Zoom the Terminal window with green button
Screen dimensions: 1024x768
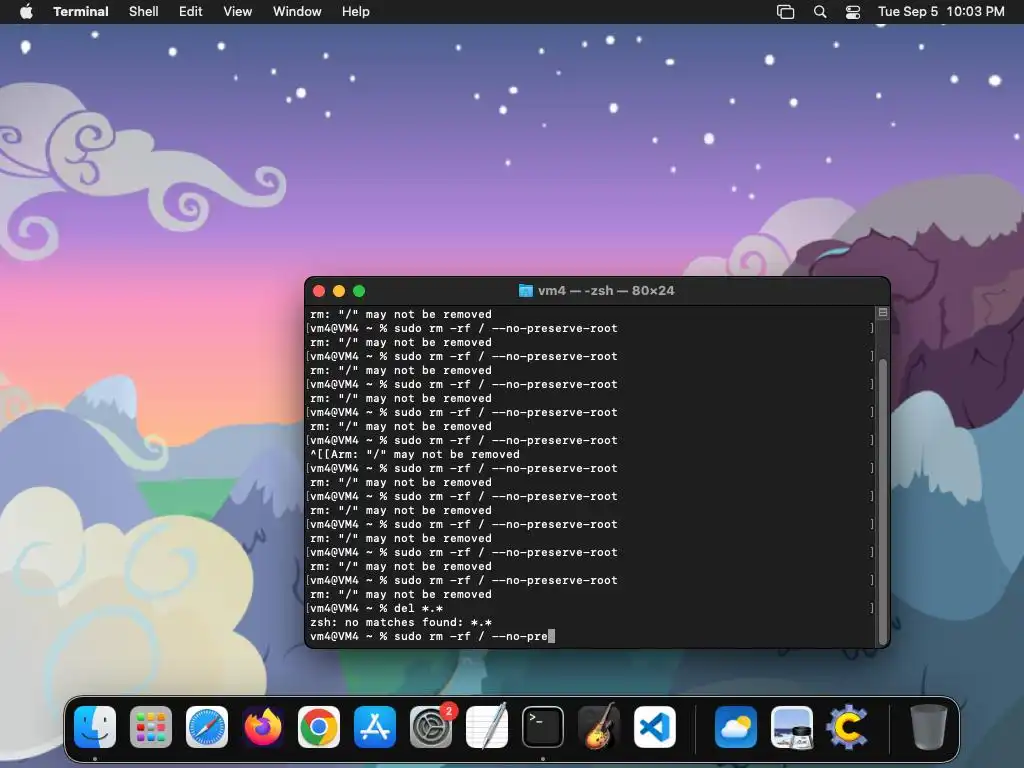tap(359, 291)
